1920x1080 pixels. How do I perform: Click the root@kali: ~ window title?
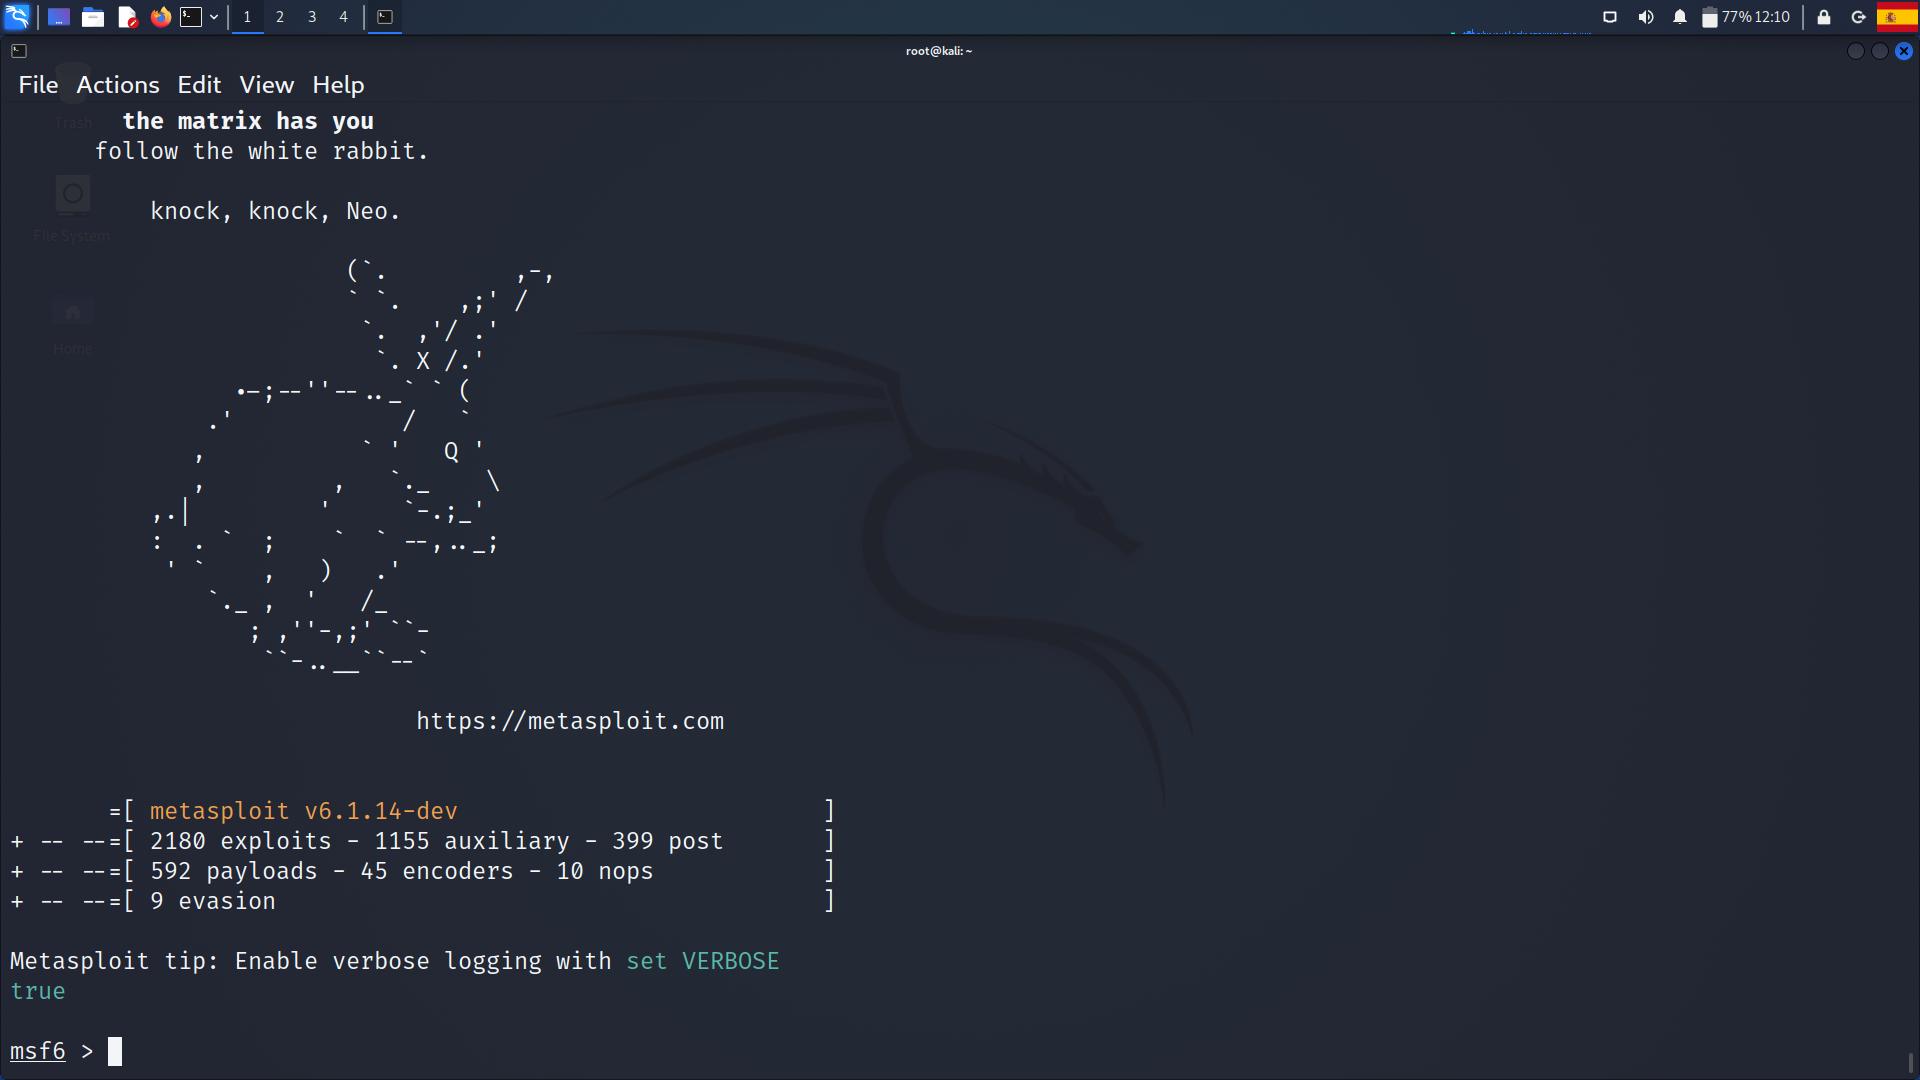[939, 51]
